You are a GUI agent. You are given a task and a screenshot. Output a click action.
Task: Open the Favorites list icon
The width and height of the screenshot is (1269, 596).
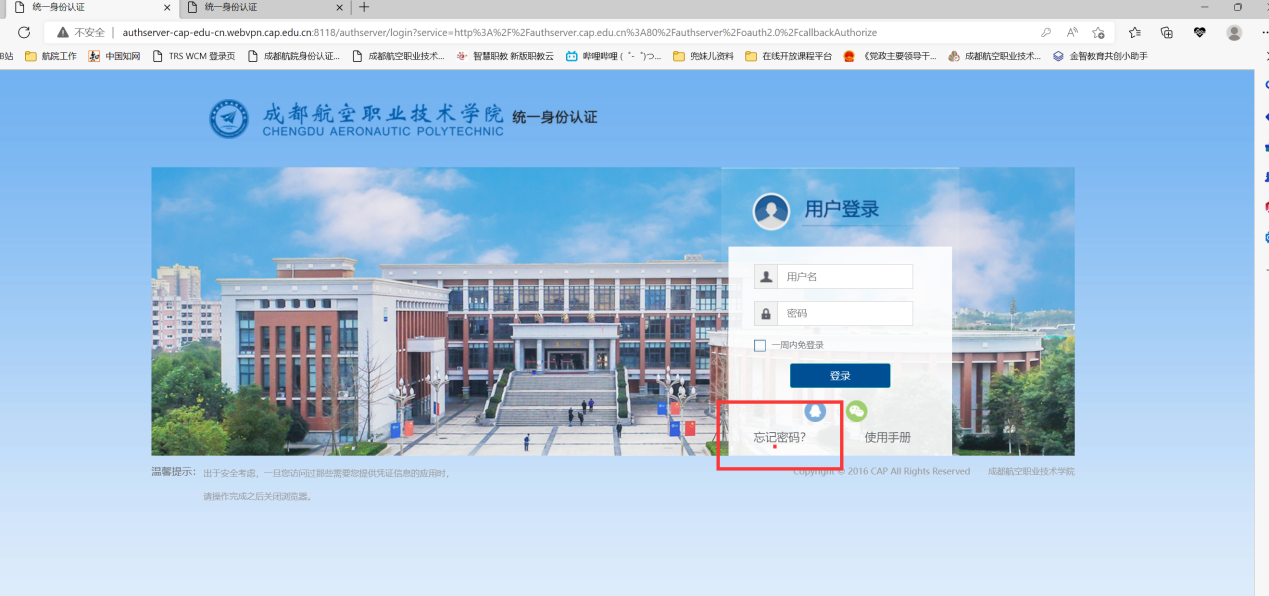(x=1135, y=32)
